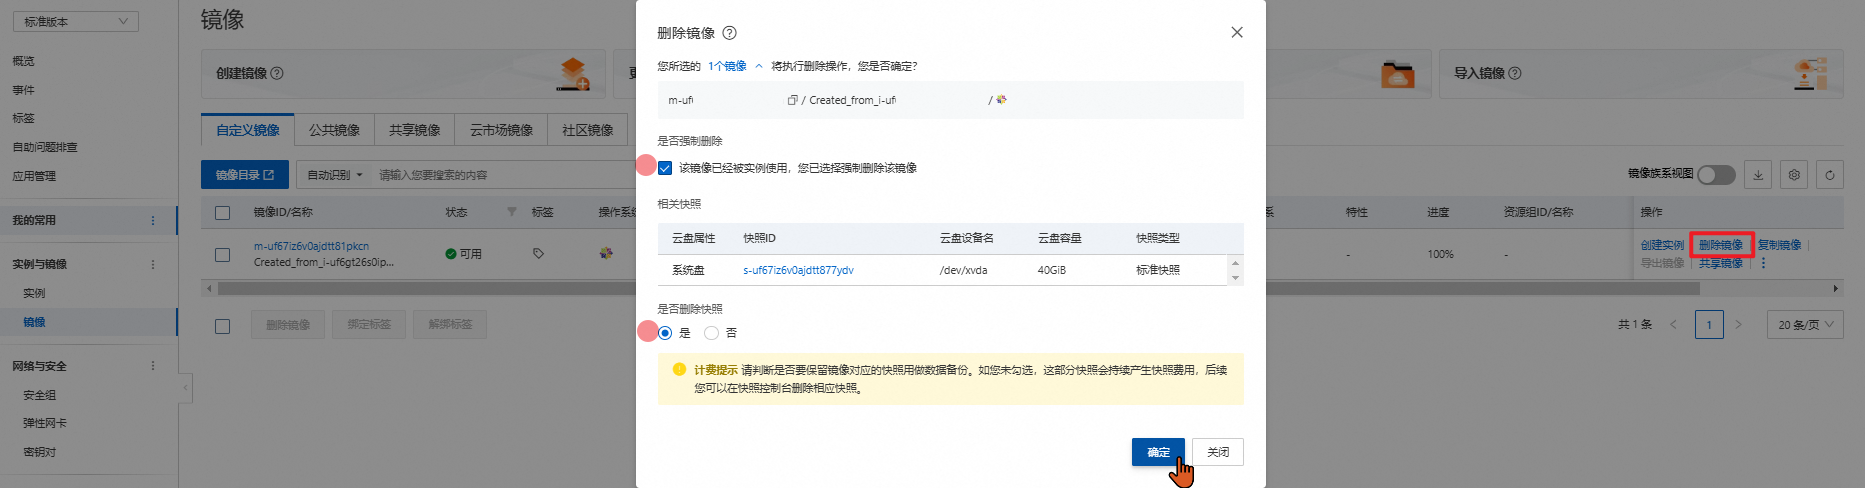Click the download/export icon in table toolbar
The image size is (1865, 488).
click(1758, 175)
